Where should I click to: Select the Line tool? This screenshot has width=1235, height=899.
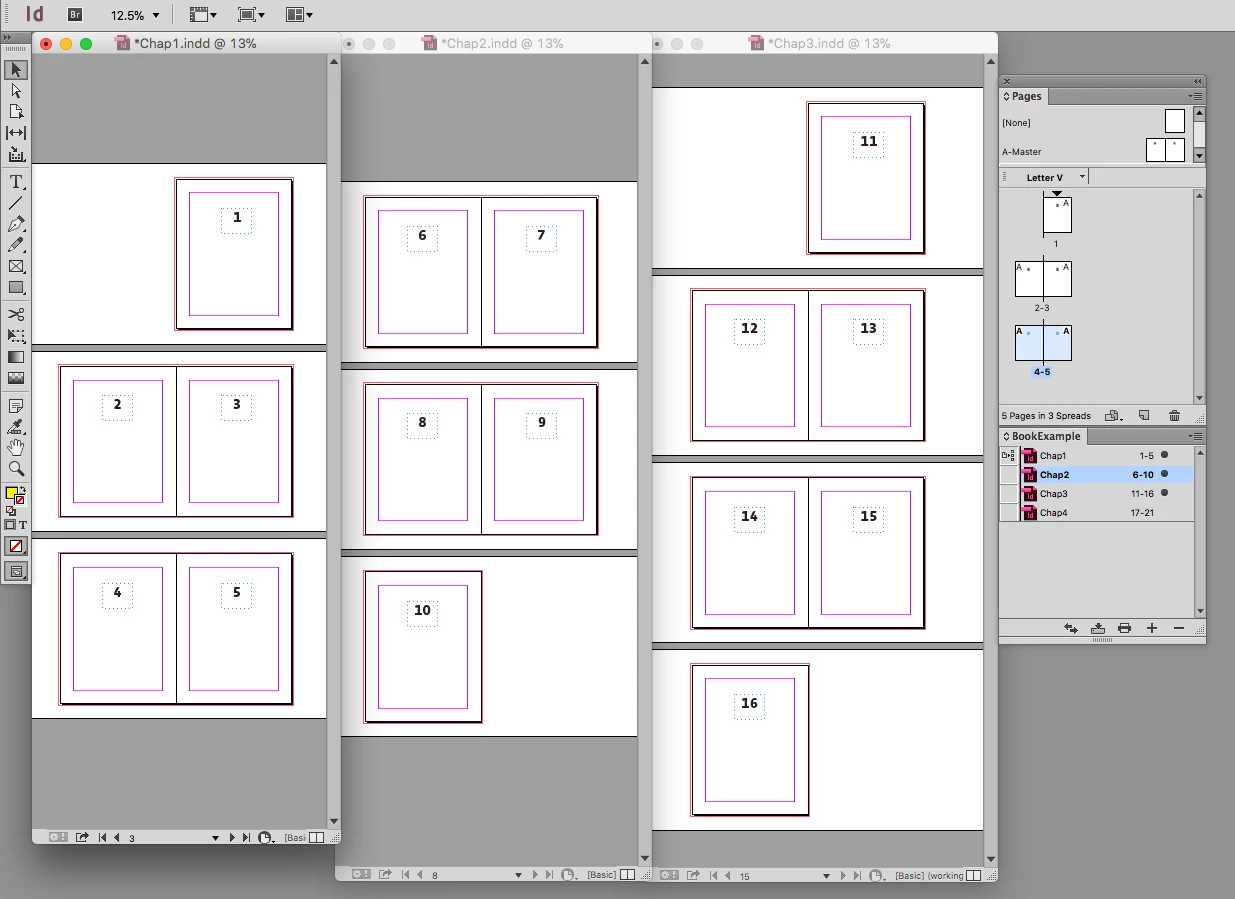point(16,203)
